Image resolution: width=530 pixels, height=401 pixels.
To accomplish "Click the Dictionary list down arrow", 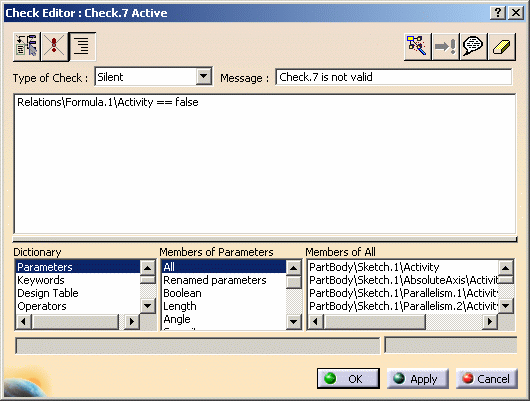I will click(148, 306).
